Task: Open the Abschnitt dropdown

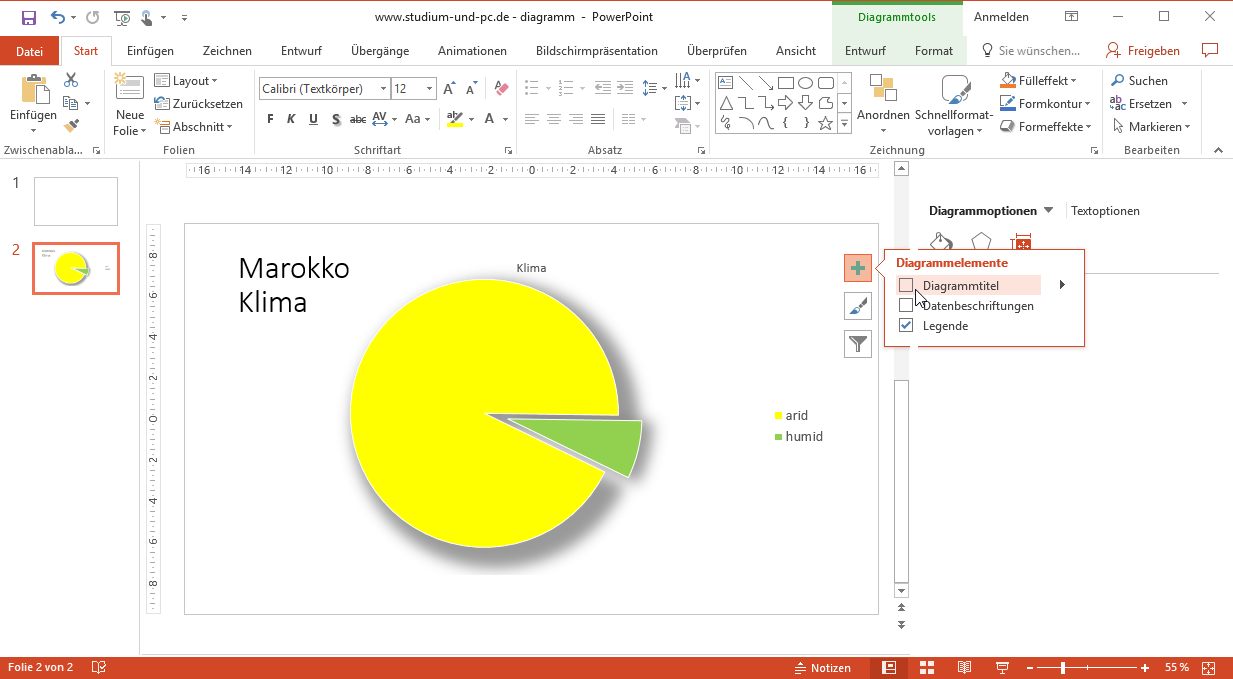Action: 193,126
